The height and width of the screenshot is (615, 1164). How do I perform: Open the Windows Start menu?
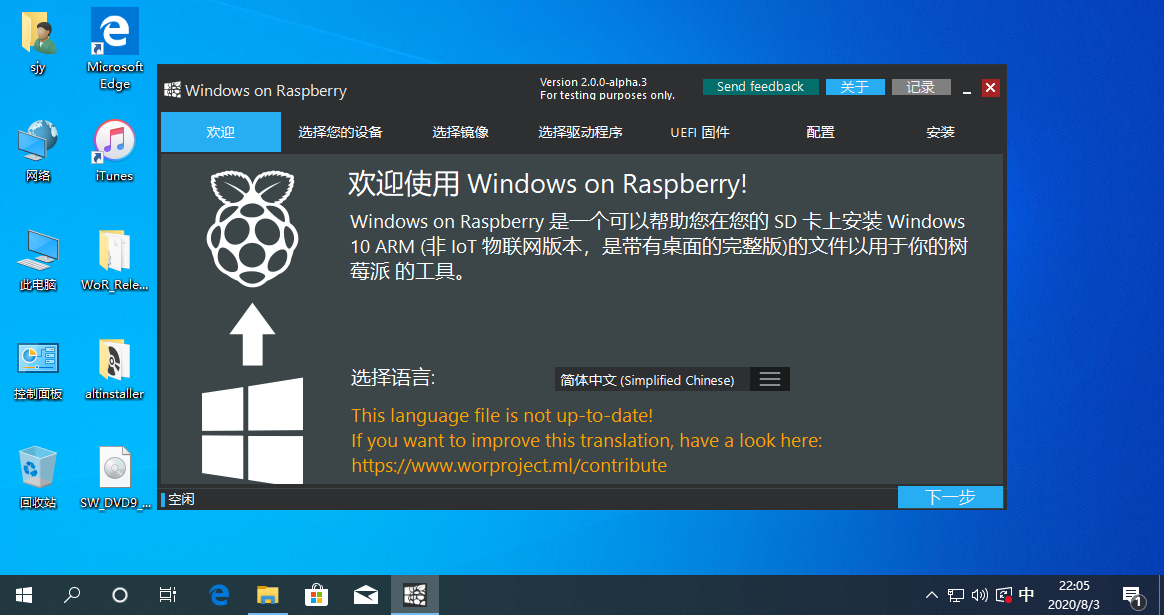point(24,595)
